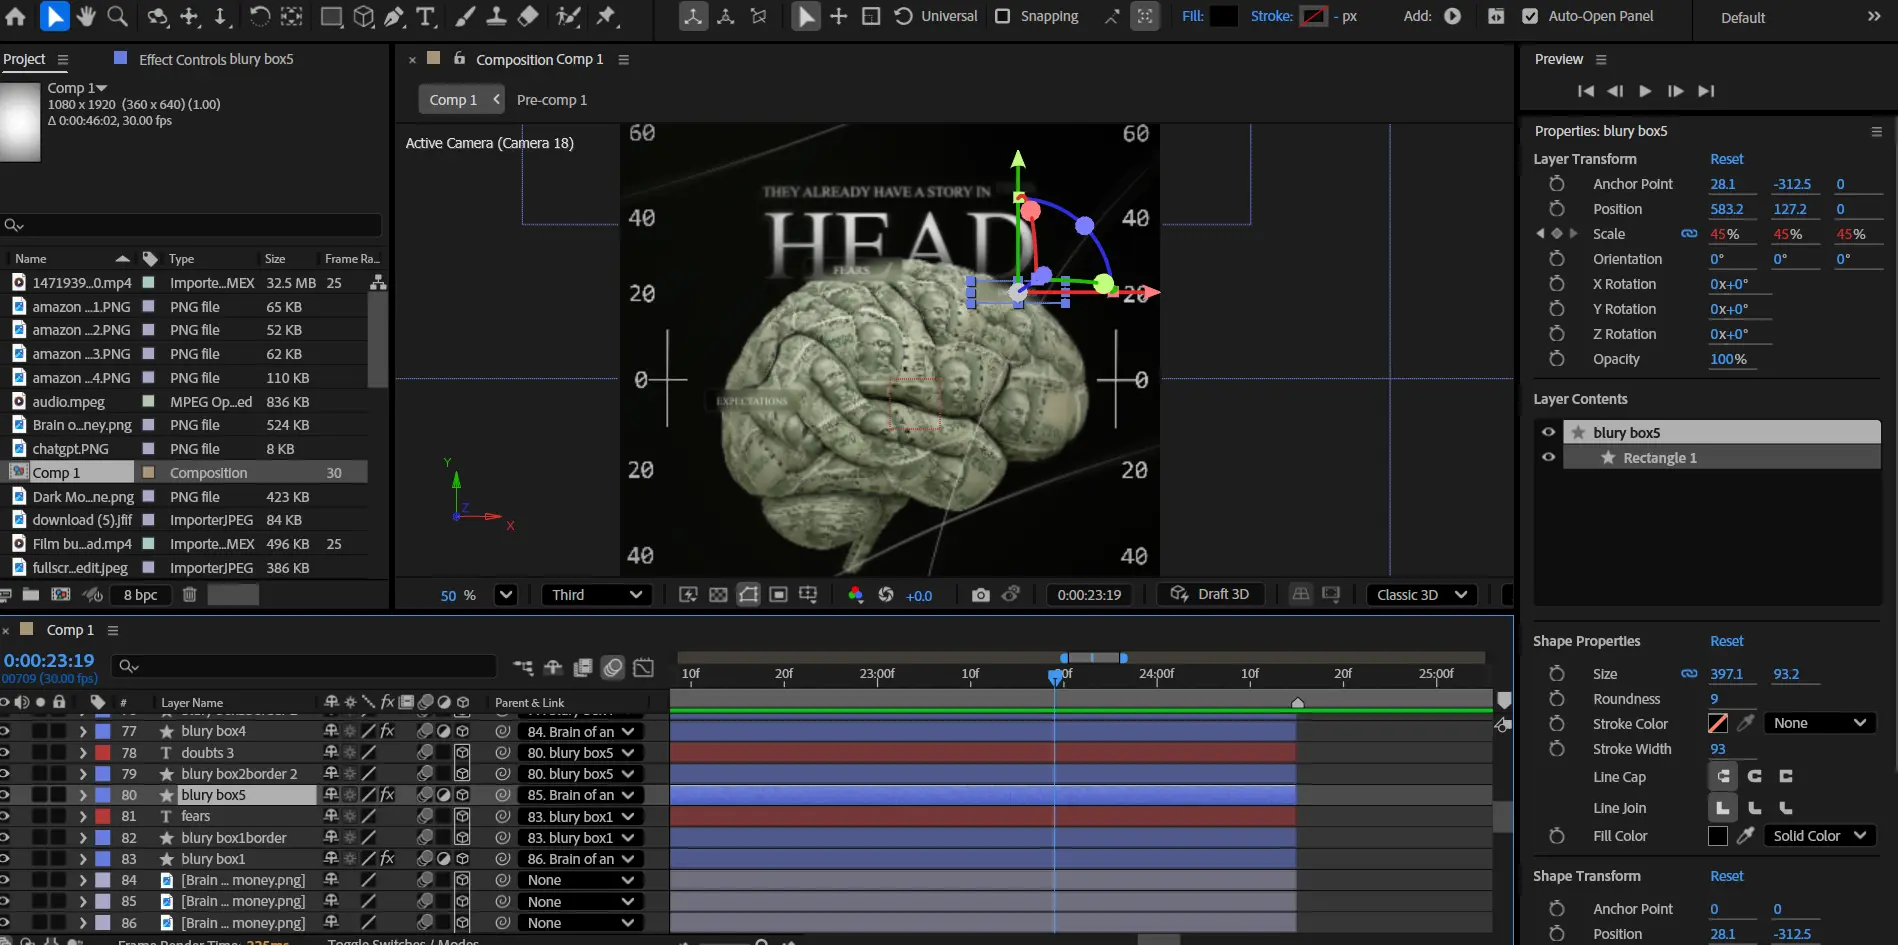Toggle the Snapping checkbox
This screenshot has height=945, width=1898.
[1002, 16]
